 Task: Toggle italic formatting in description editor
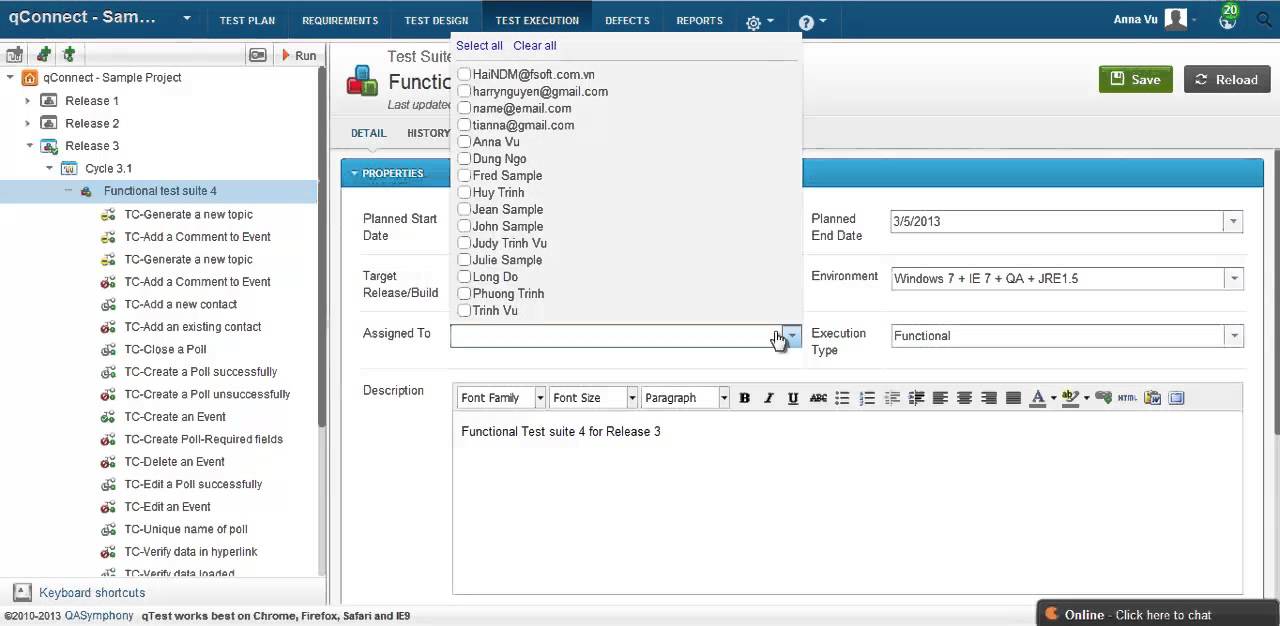coord(768,398)
